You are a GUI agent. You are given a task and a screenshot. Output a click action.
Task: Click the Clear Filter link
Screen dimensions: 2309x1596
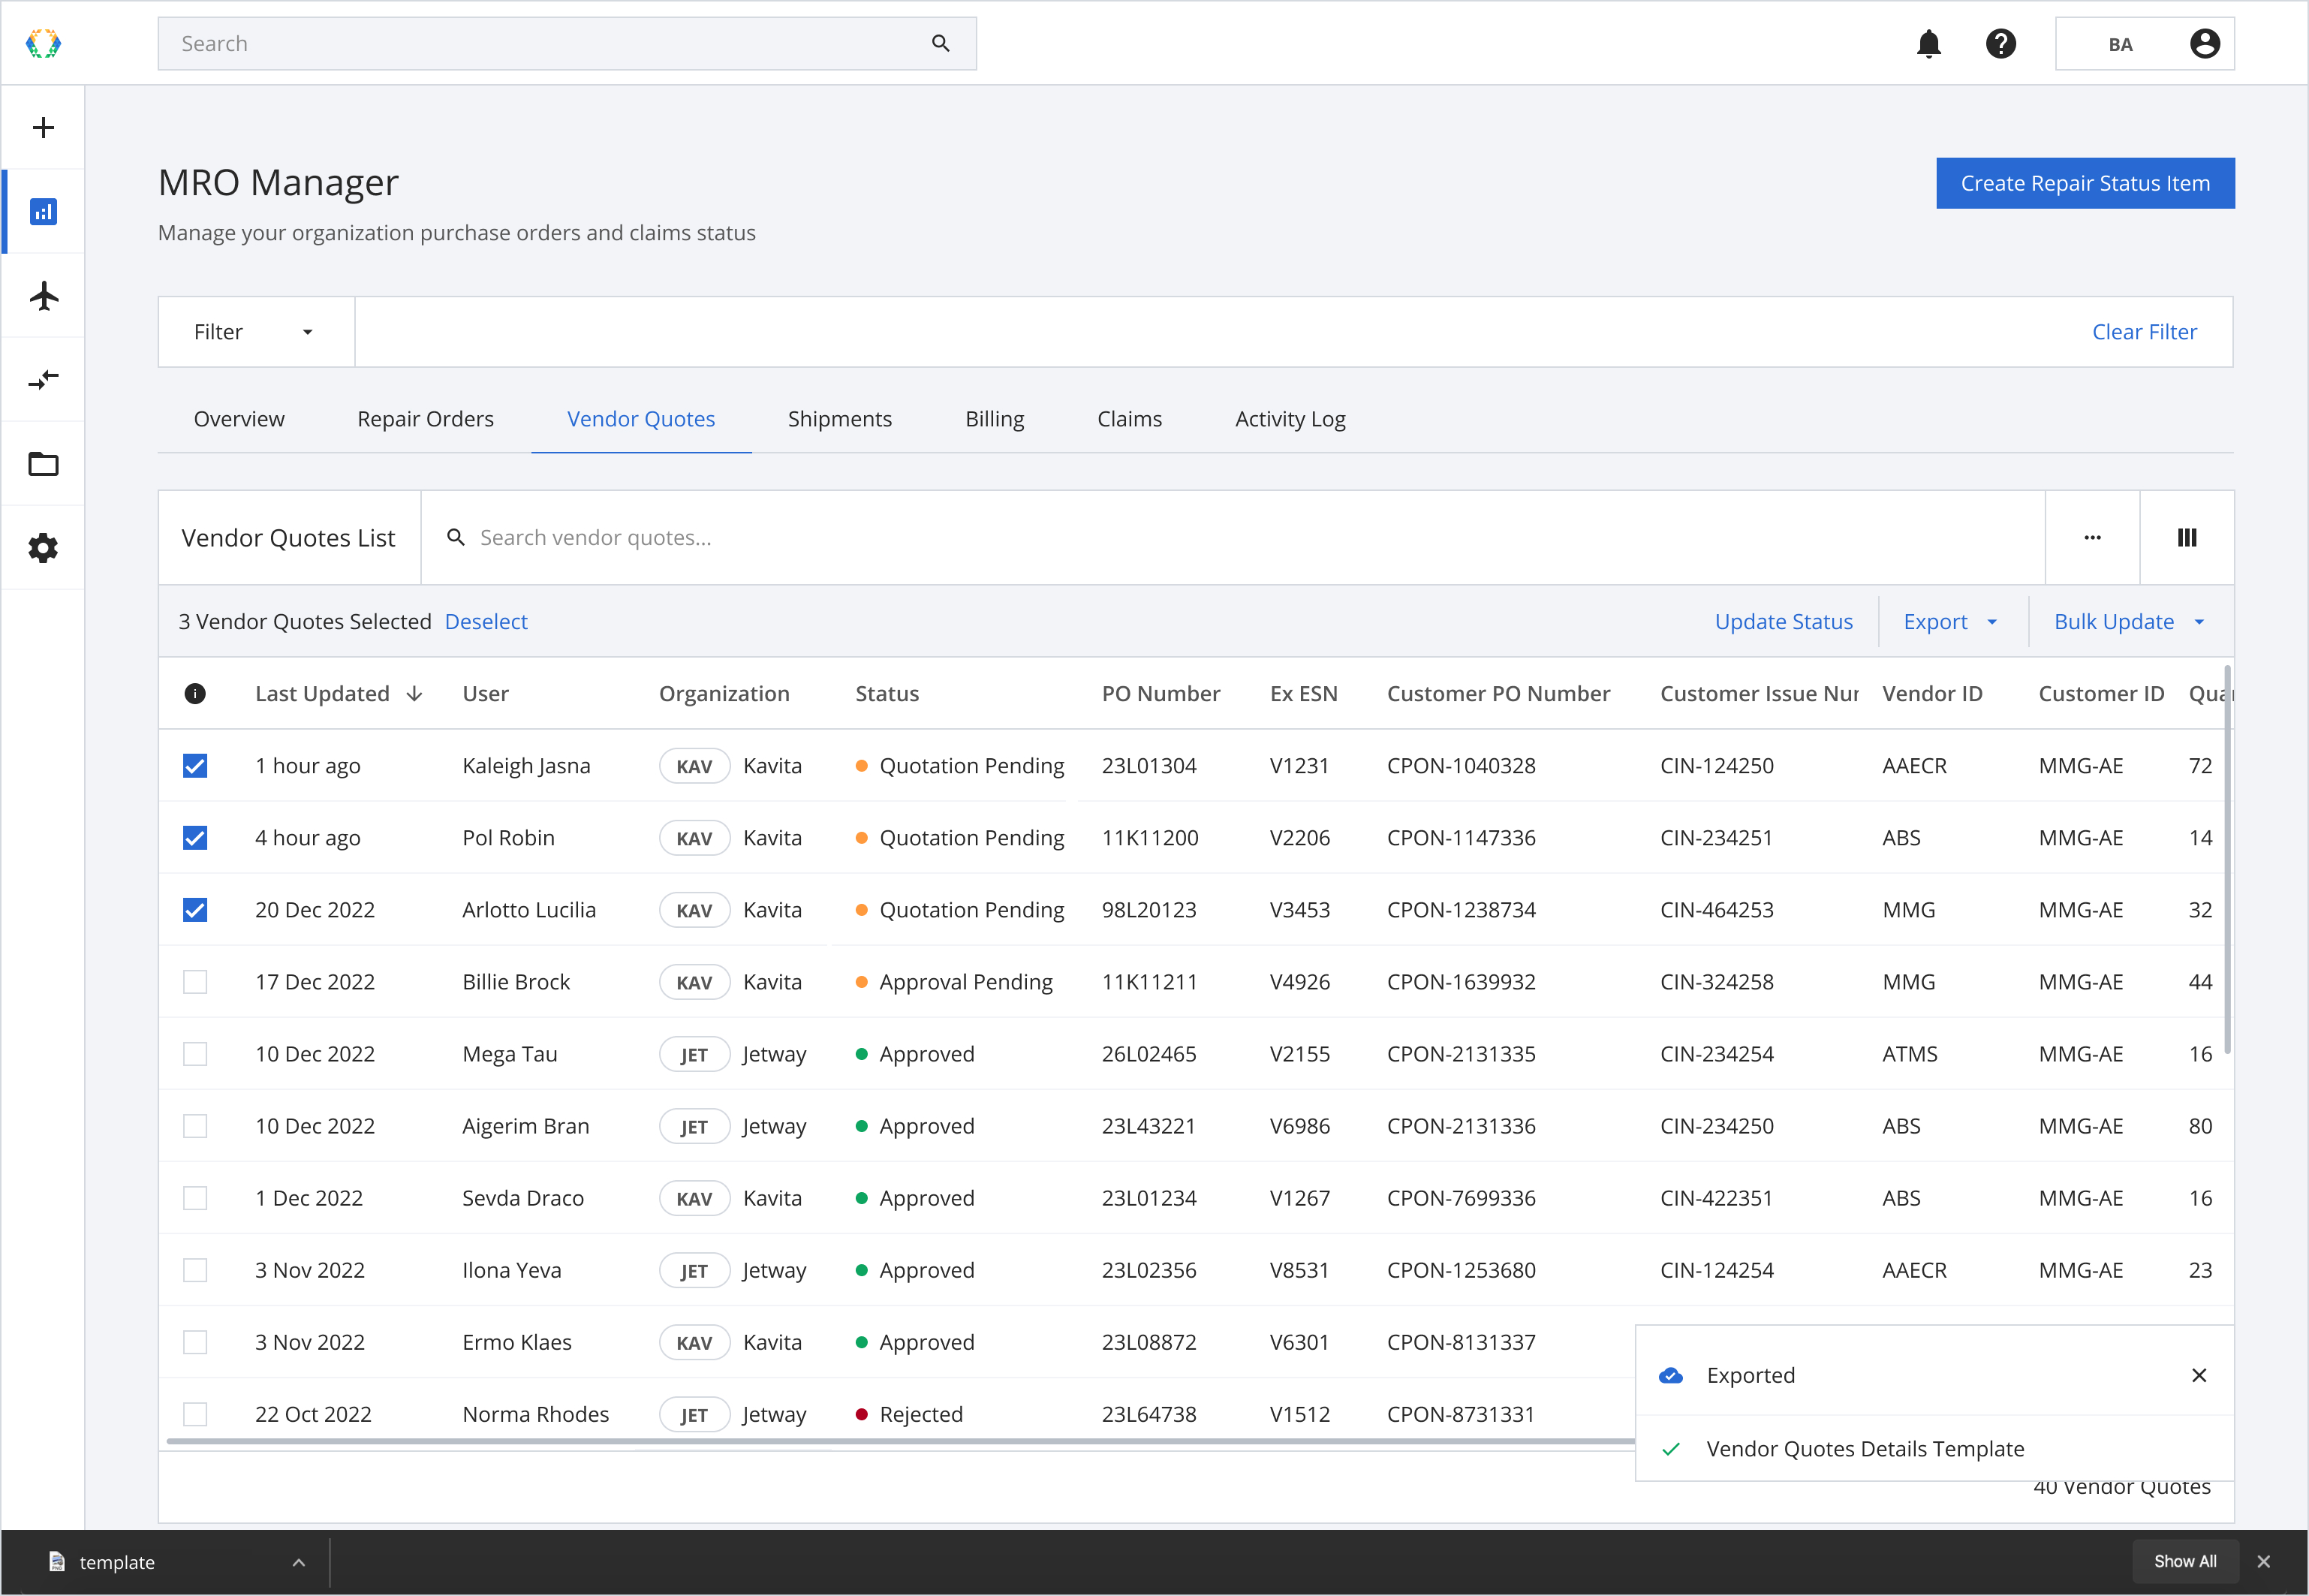(x=2144, y=332)
